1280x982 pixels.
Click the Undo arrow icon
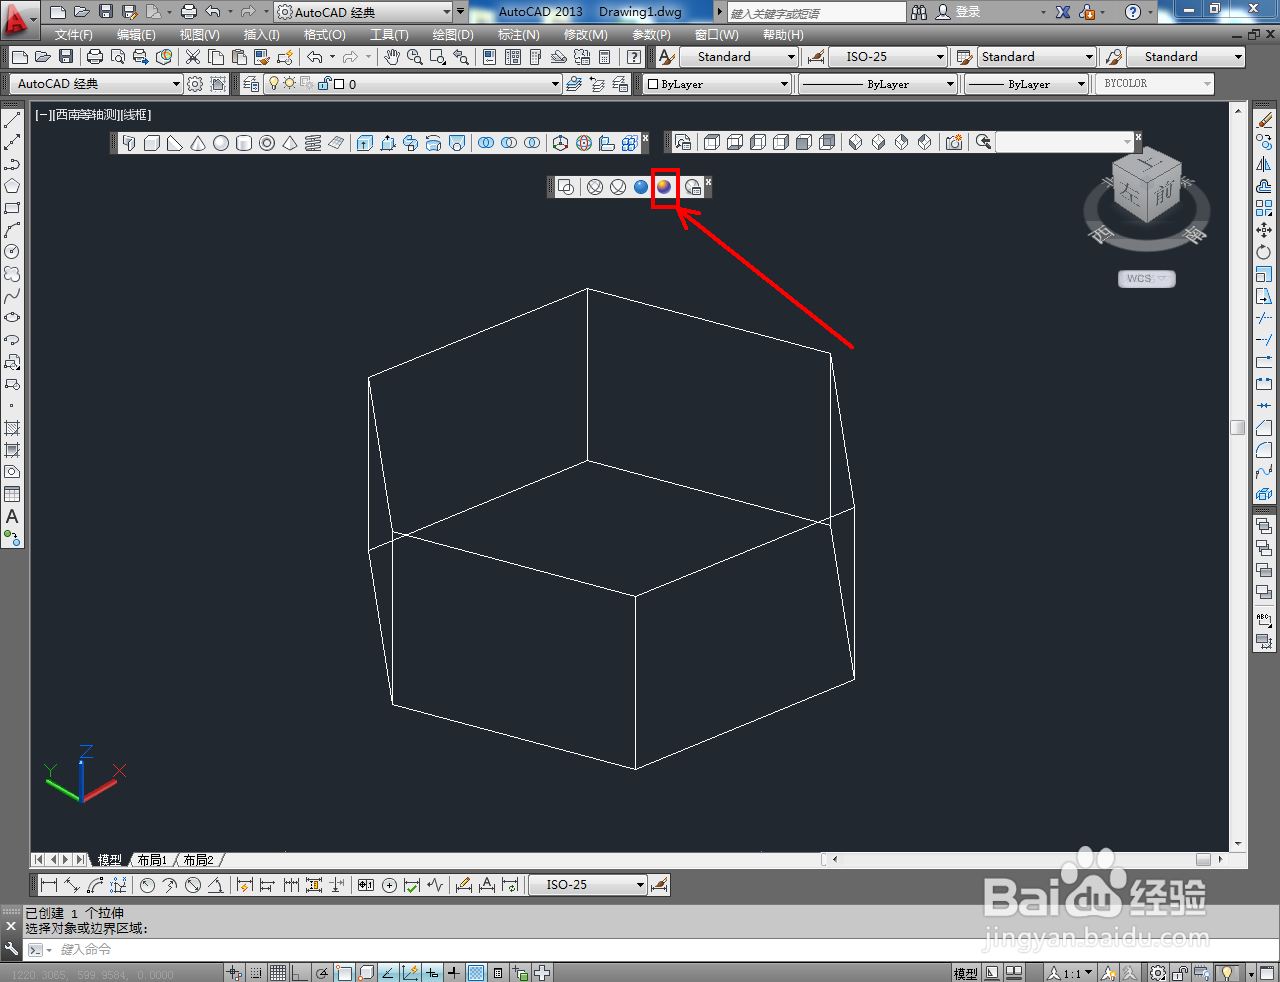coord(315,57)
